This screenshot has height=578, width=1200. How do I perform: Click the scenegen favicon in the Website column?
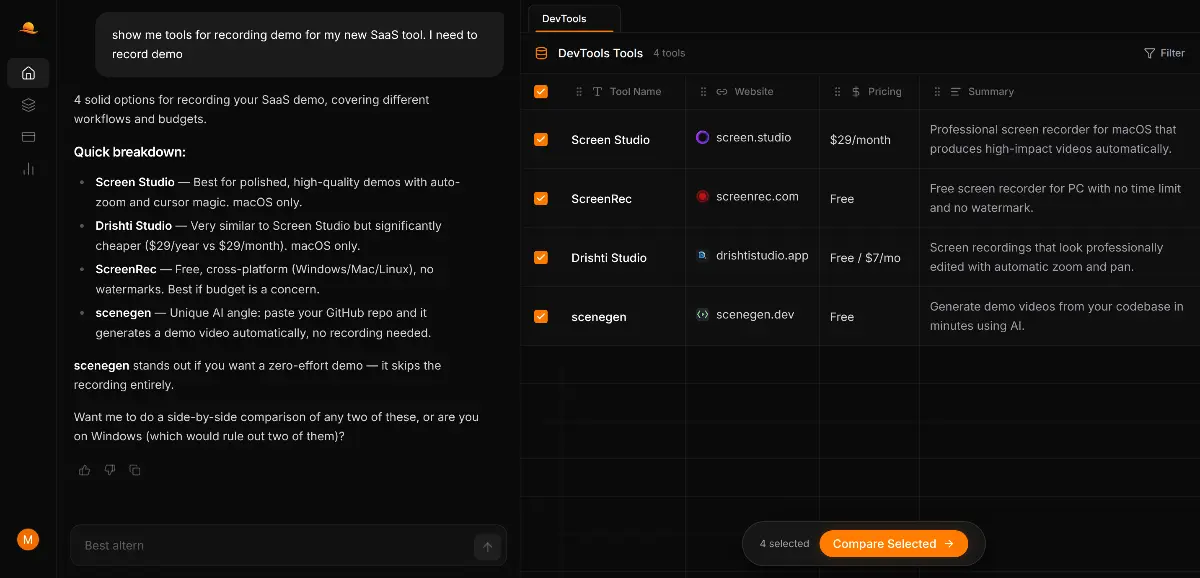701,314
